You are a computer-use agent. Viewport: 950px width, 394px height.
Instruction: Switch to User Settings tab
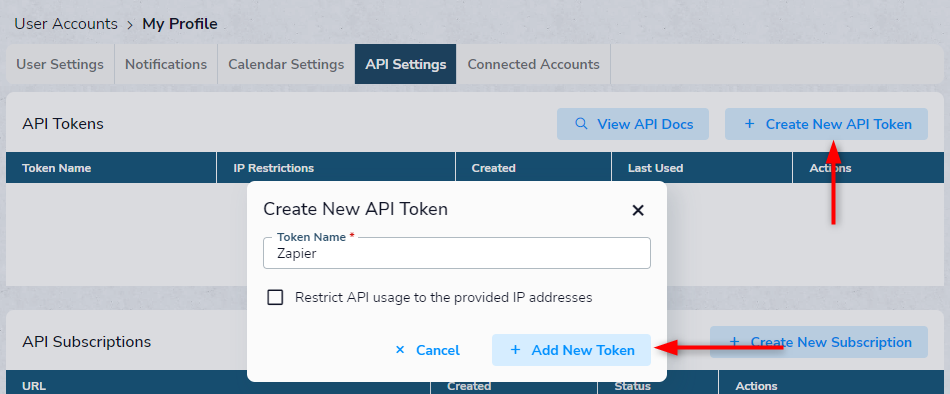point(60,64)
